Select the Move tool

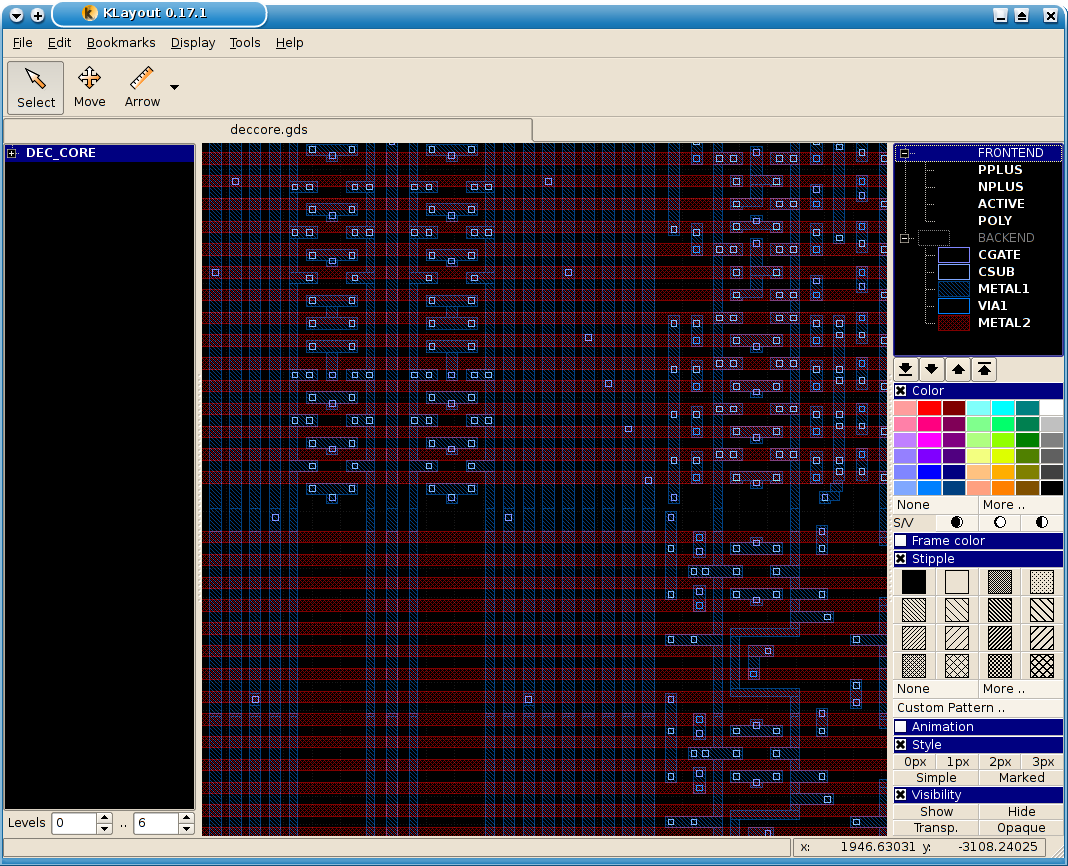pos(89,87)
